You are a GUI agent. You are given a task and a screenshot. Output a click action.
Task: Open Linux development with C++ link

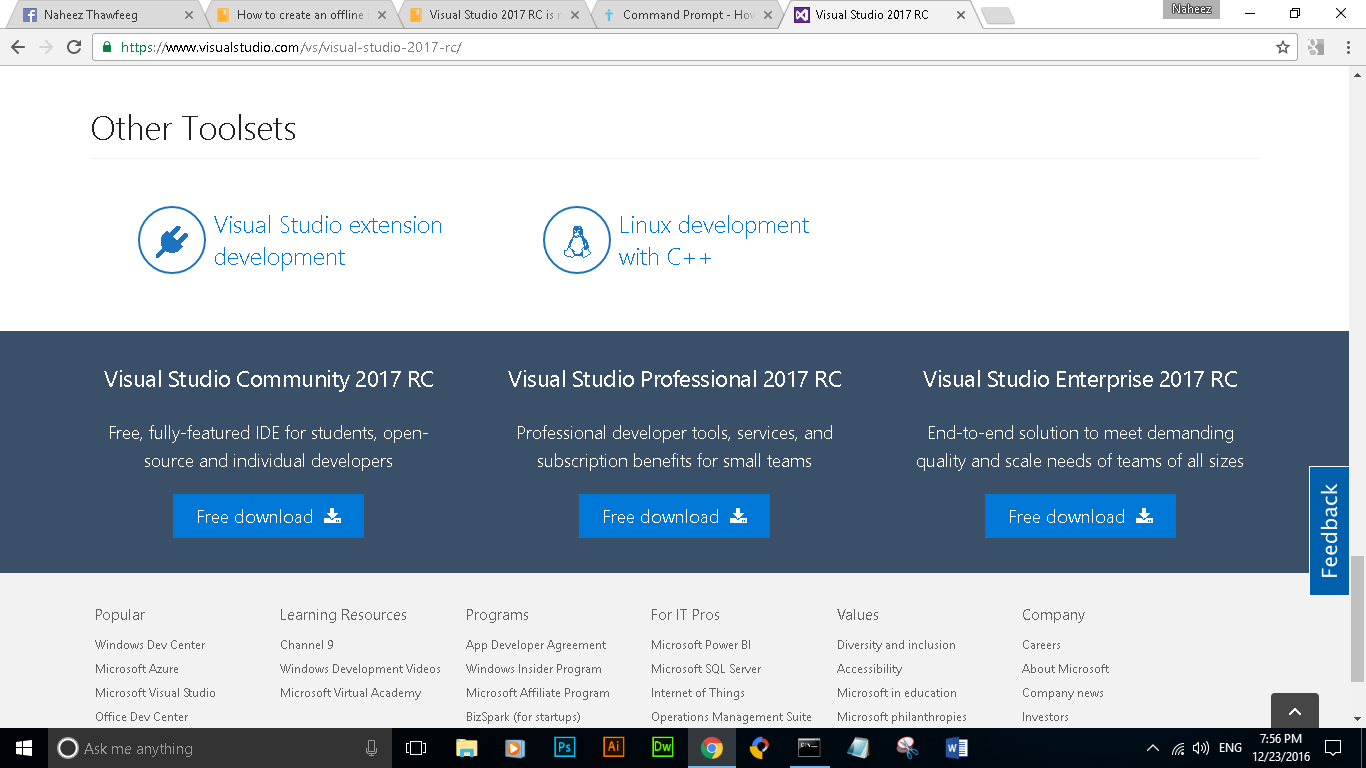tap(714, 241)
